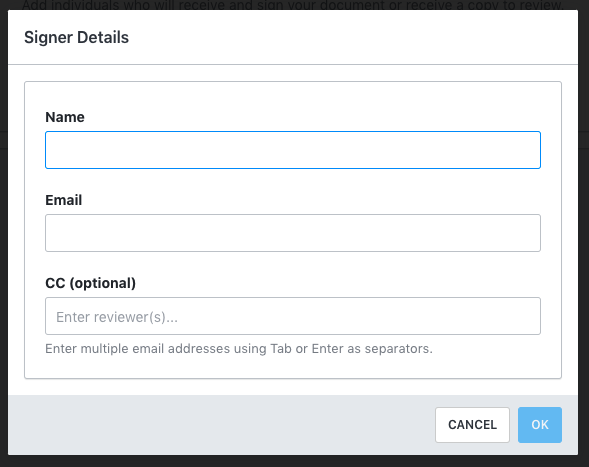
Task: Click the helper text about Tab or Enter separators
Action: [239, 349]
